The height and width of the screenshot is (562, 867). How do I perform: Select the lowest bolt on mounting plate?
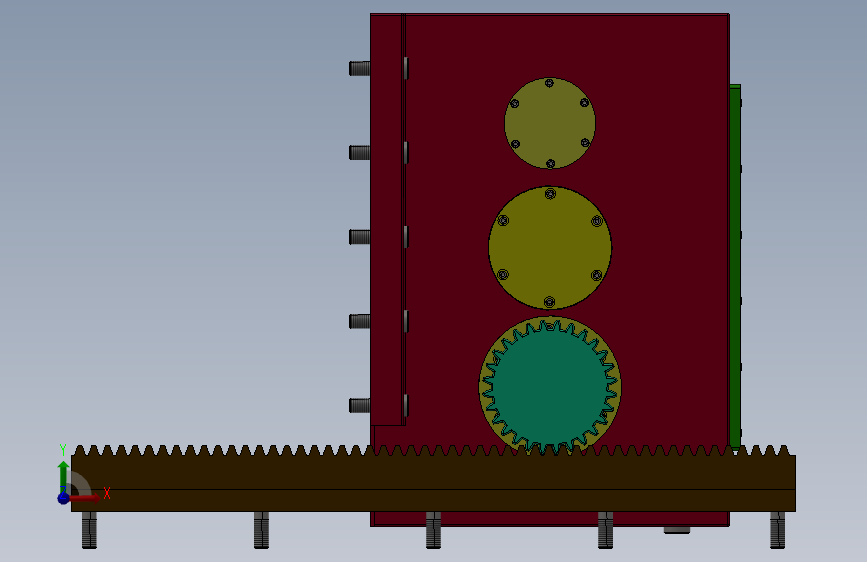pos(360,405)
